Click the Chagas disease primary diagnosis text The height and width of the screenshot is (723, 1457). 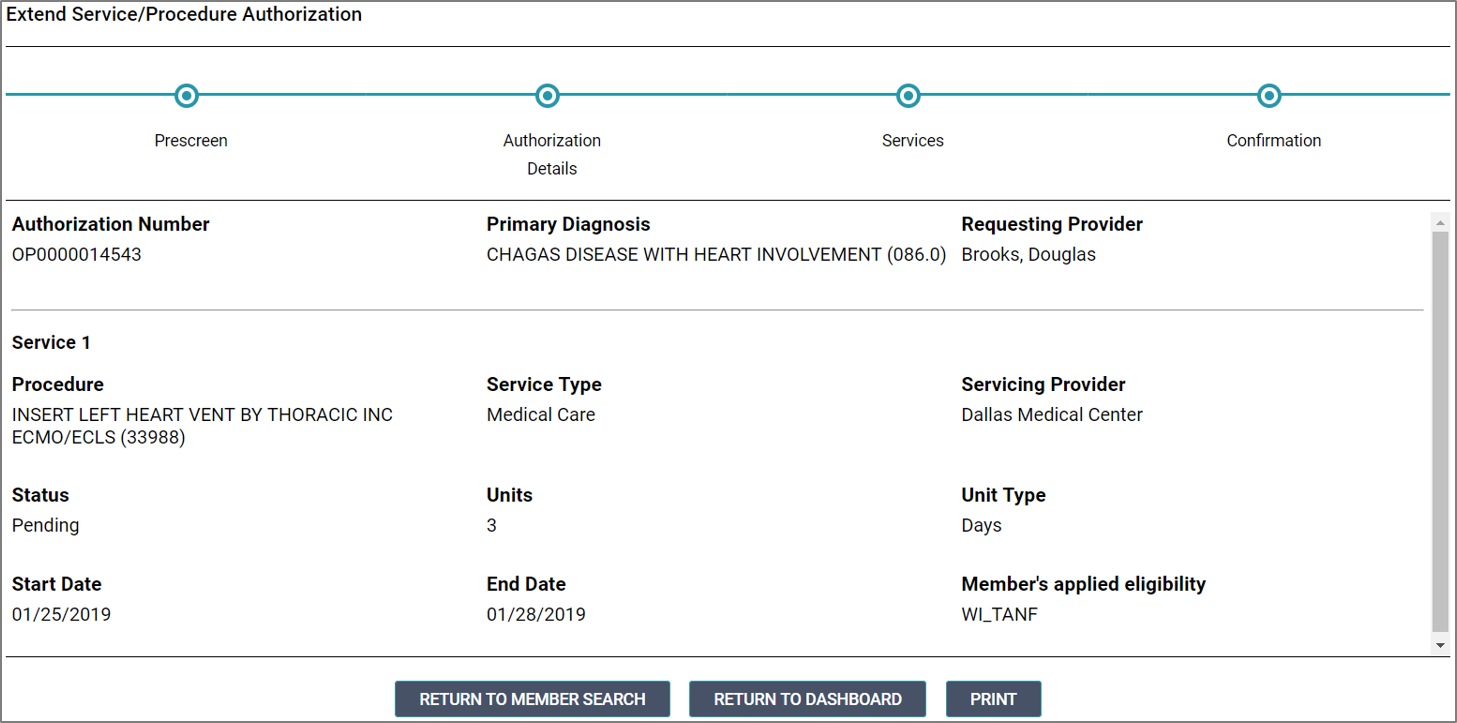click(716, 255)
